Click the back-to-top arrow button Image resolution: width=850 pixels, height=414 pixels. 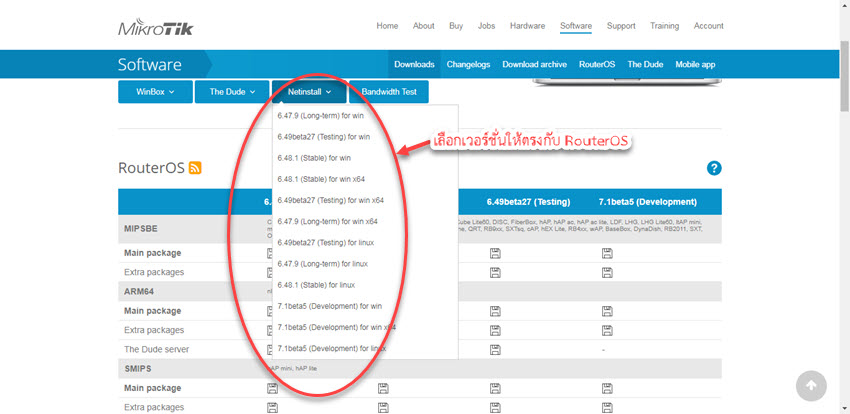pyautogui.click(x=811, y=385)
